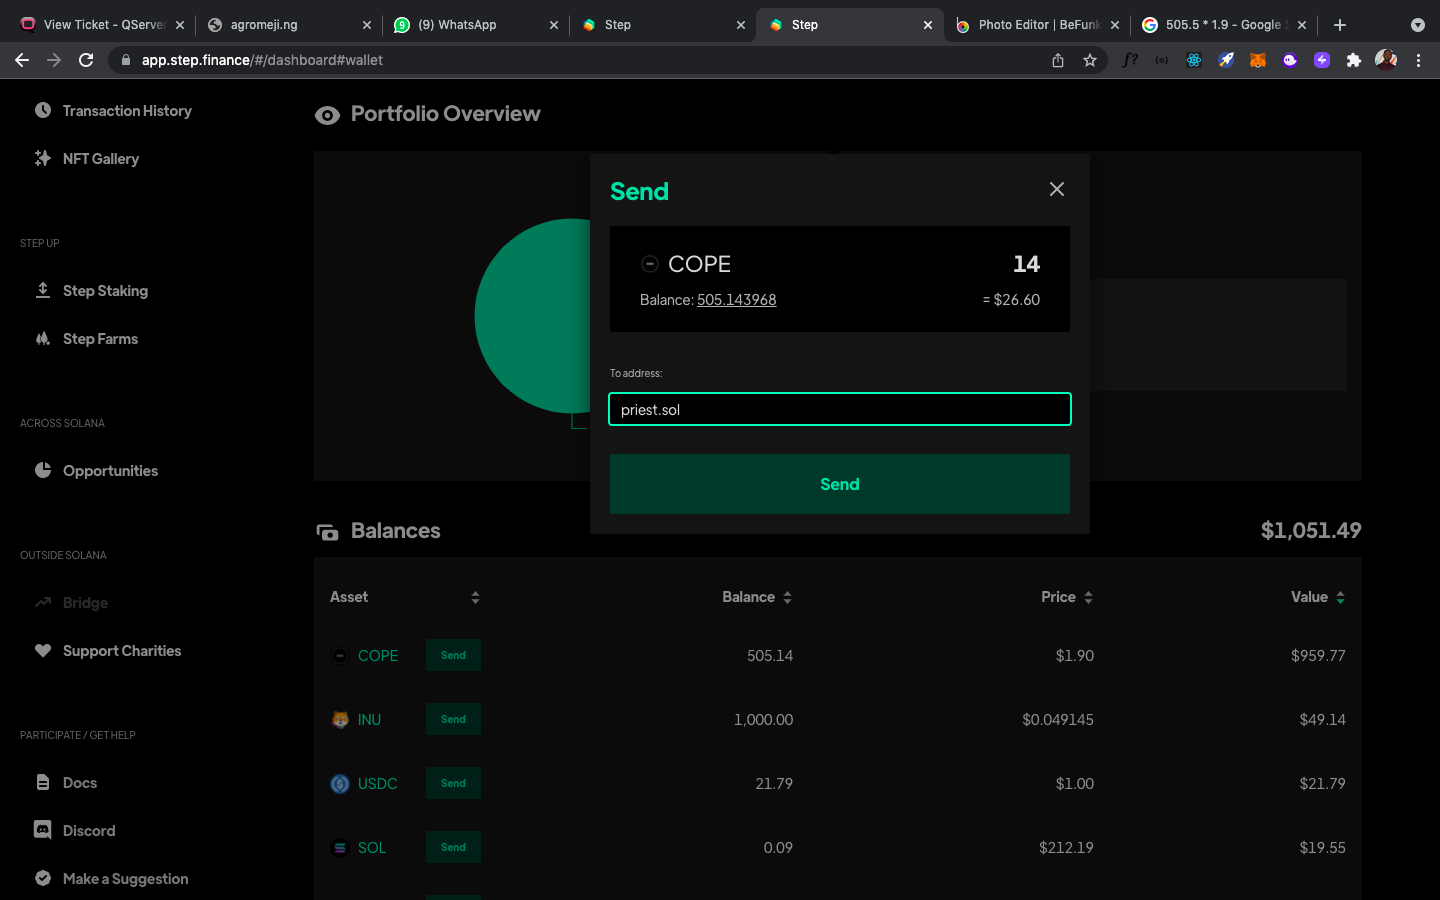1440x900 pixels.
Task: Click the To address input field
Action: (840, 409)
